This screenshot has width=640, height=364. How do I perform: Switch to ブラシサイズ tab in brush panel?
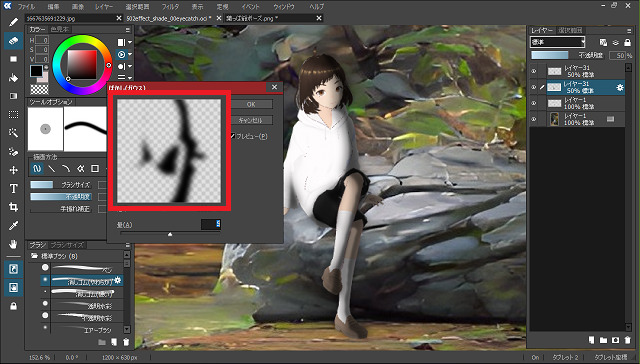[67, 245]
